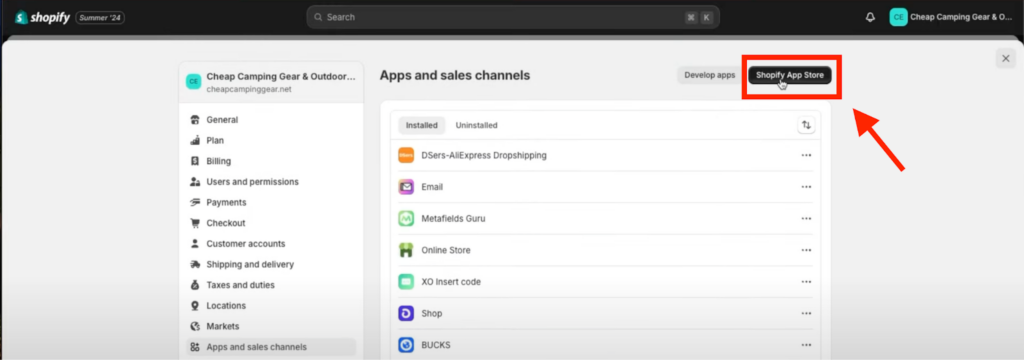This screenshot has height=360, width=1024.
Task: Click the Develop apps button
Action: (710, 75)
